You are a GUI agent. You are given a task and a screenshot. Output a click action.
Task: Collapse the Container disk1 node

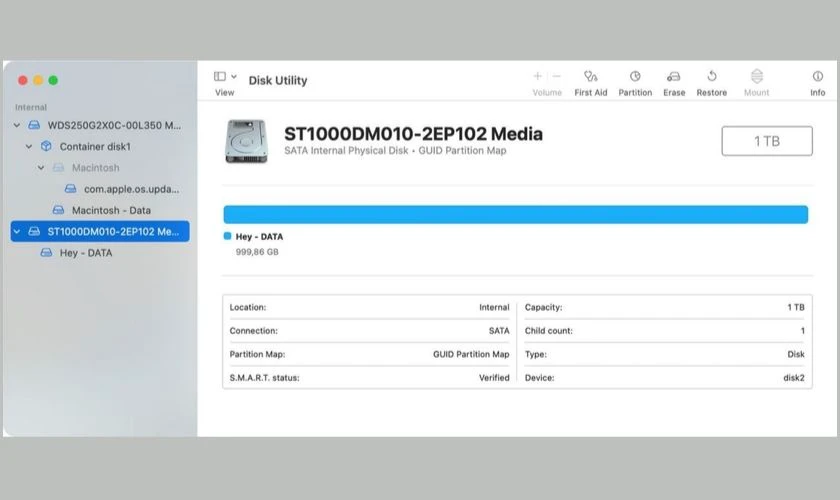pyautogui.click(x=29, y=146)
